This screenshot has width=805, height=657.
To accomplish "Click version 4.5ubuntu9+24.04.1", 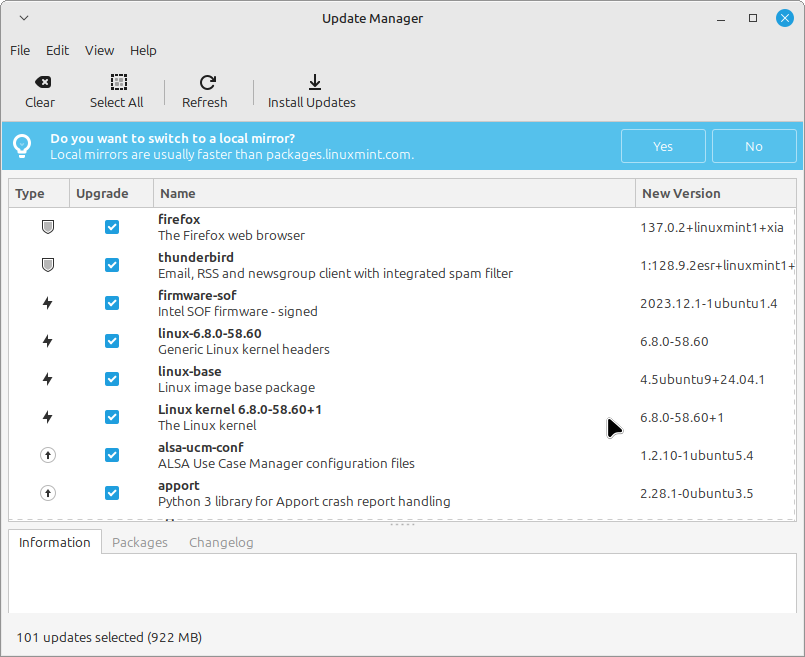I will coord(702,379).
